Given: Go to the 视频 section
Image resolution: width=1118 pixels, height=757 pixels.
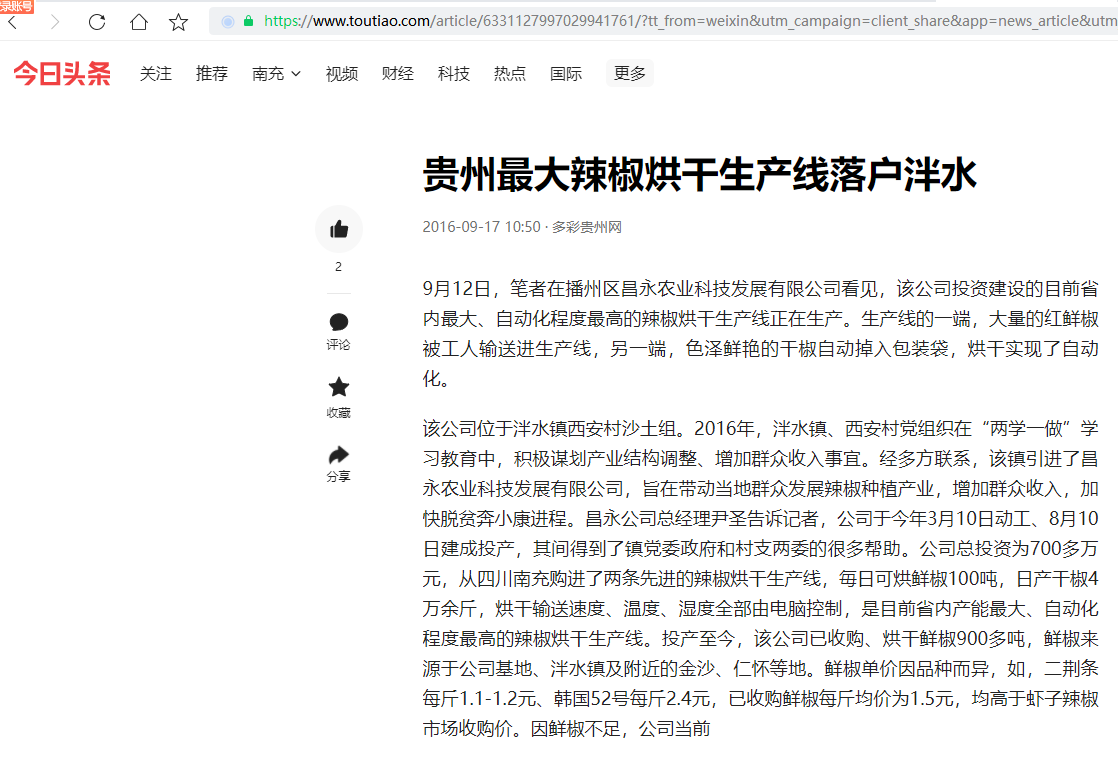Looking at the screenshot, I should tap(342, 74).
